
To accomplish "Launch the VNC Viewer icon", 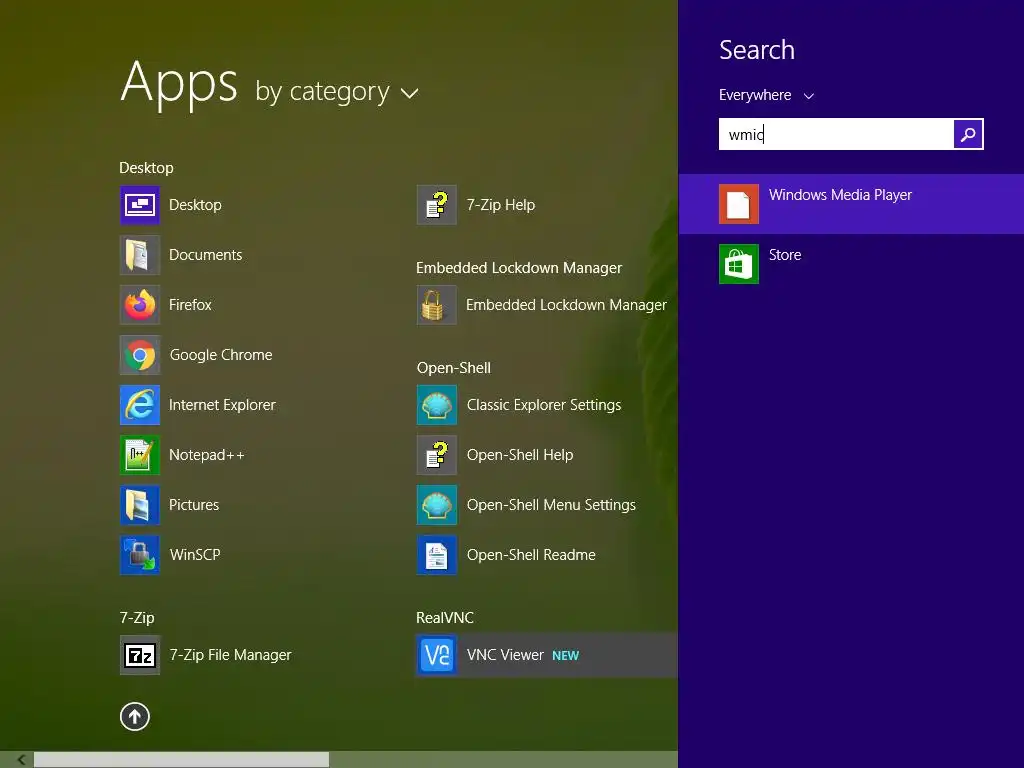I will 437,655.
